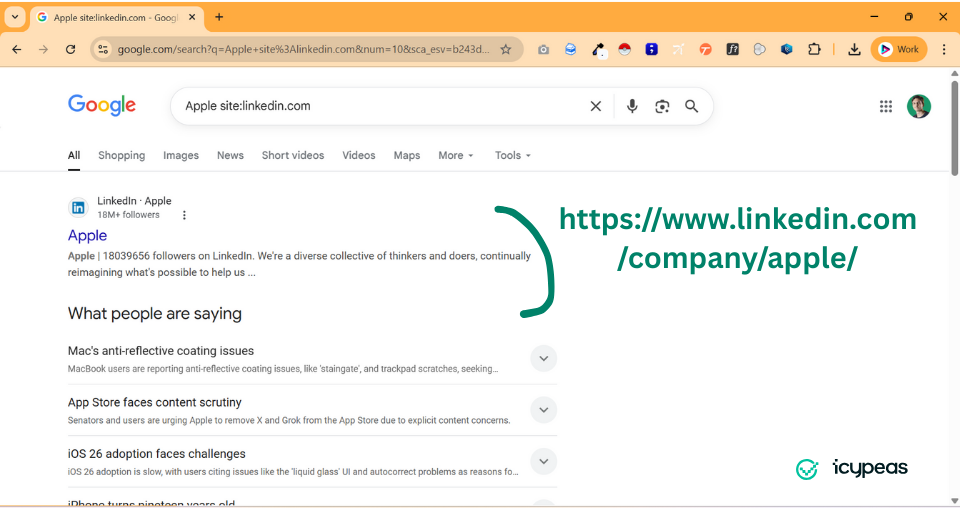Switch to Shopping results

[122, 156]
